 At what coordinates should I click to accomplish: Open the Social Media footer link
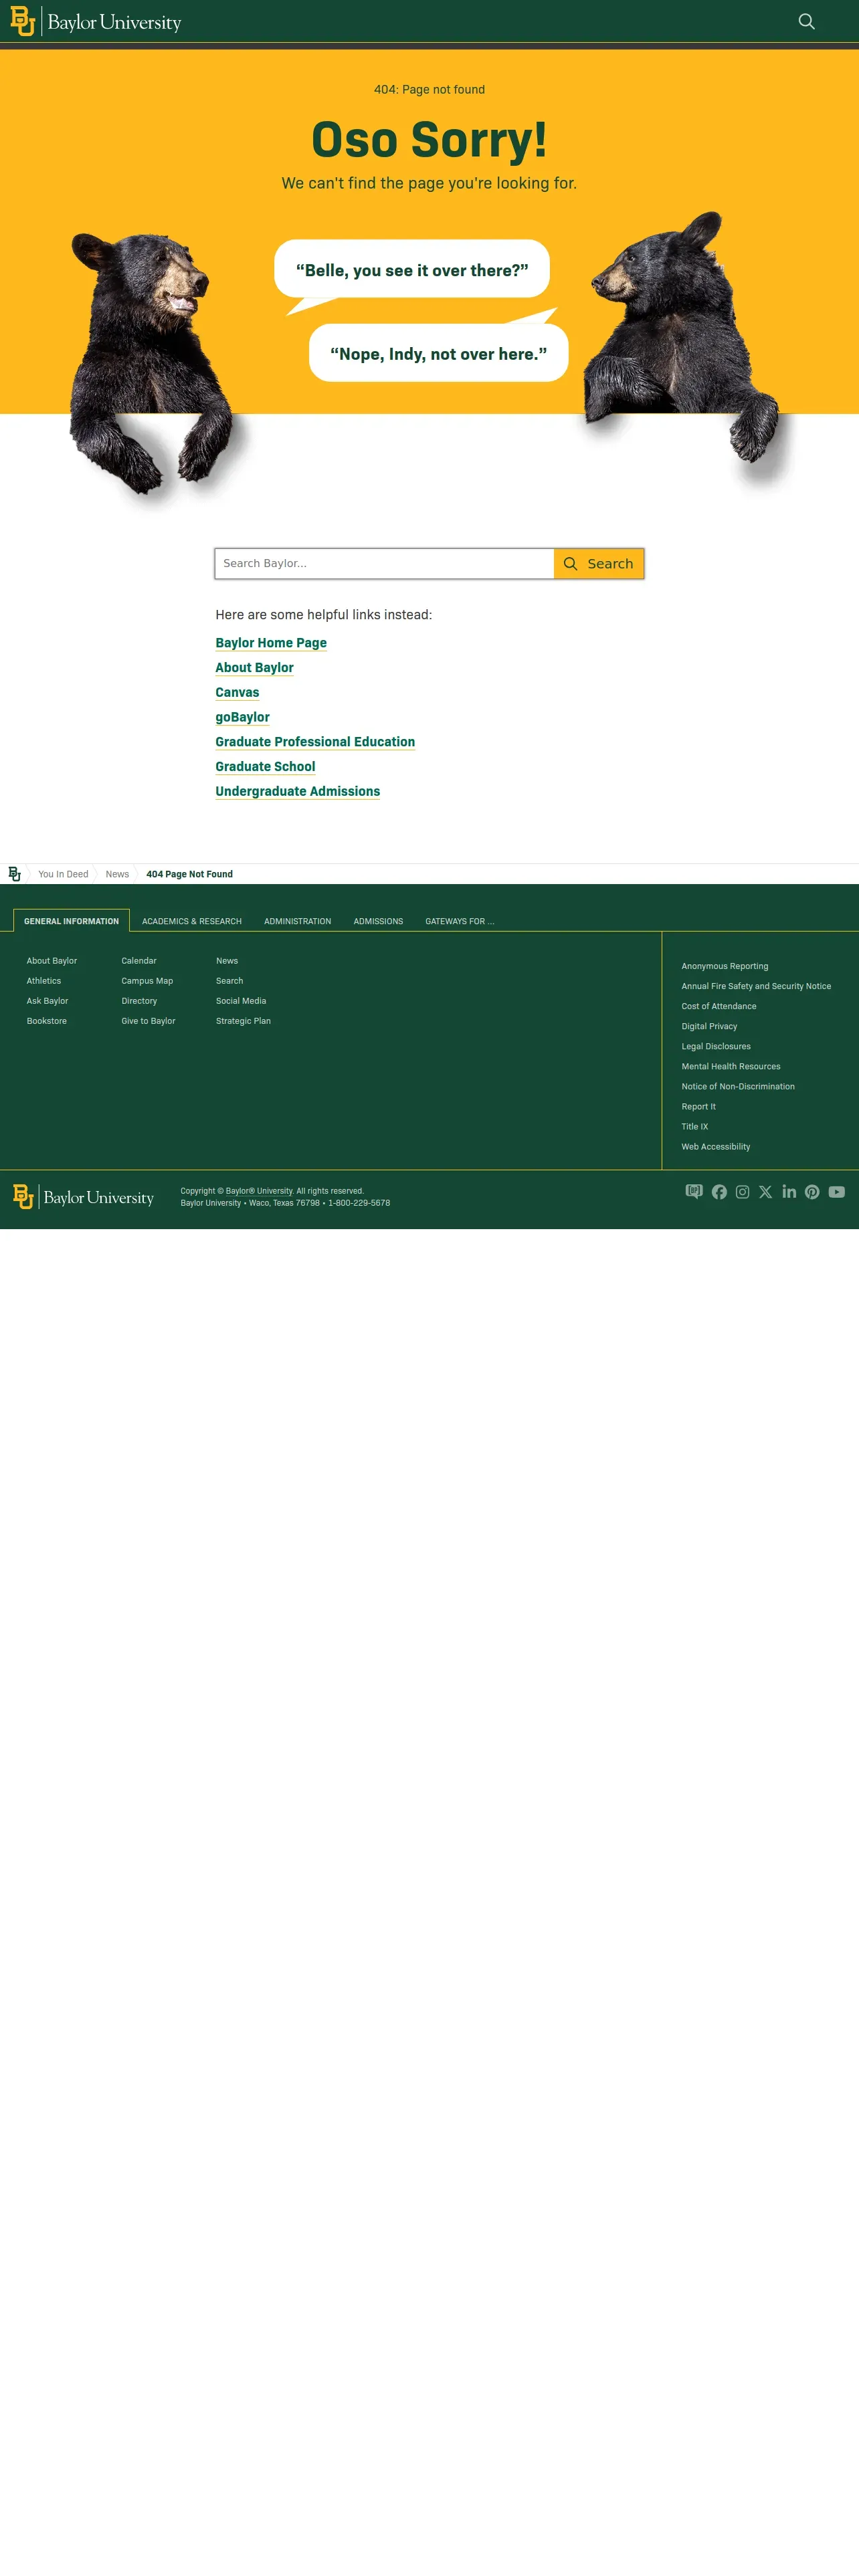(x=241, y=1001)
